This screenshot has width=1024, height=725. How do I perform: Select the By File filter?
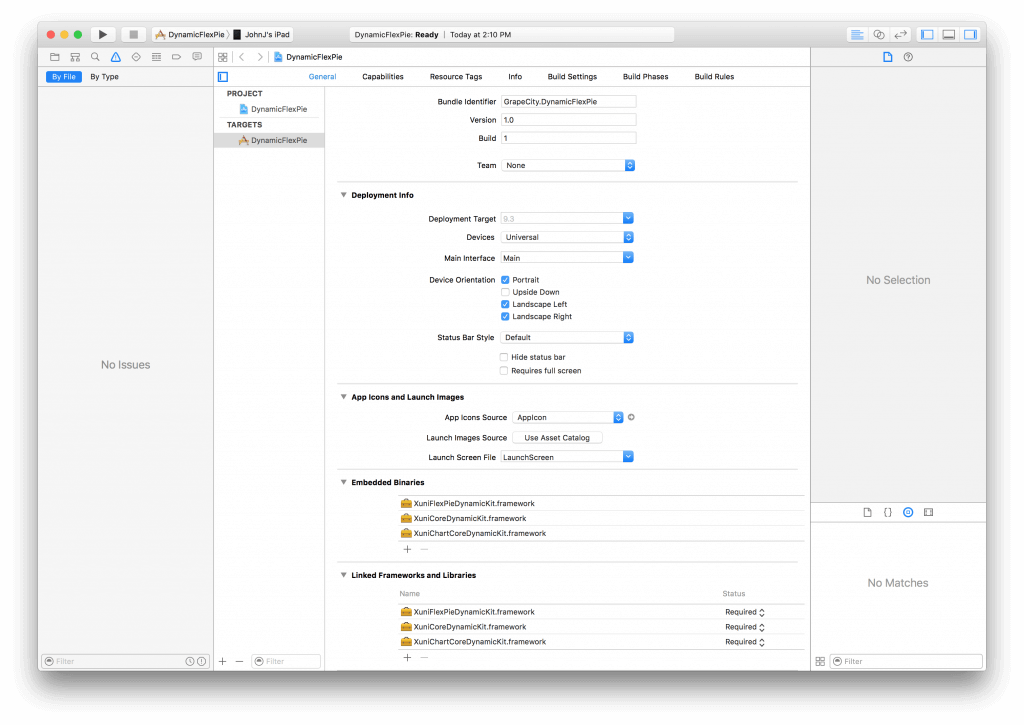click(x=64, y=77)
